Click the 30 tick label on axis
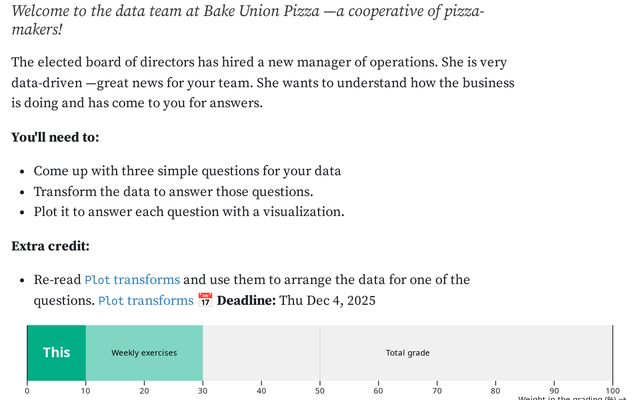 tap(203, 390)
